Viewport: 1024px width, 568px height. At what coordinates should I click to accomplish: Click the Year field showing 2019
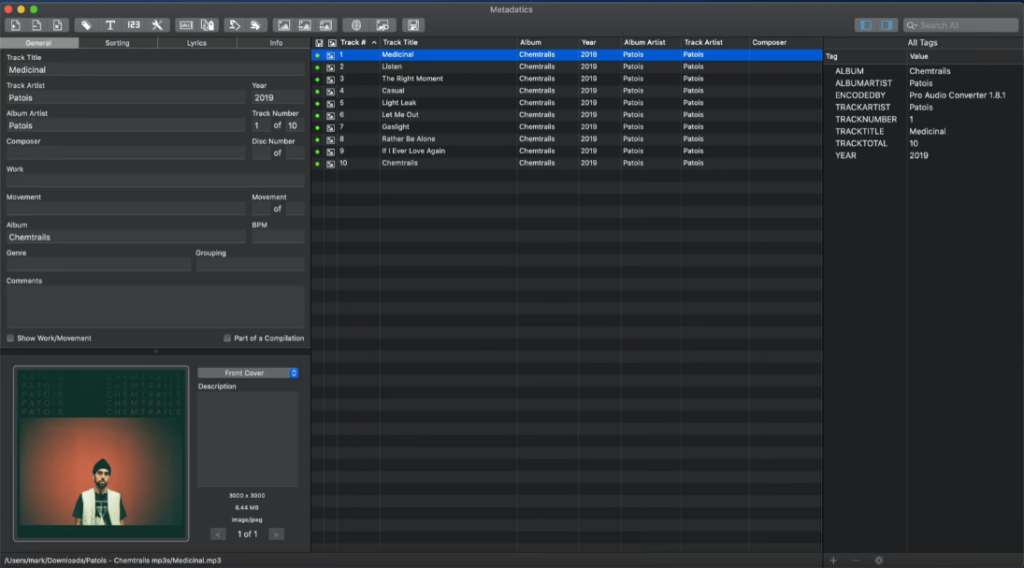coord(278,98)
